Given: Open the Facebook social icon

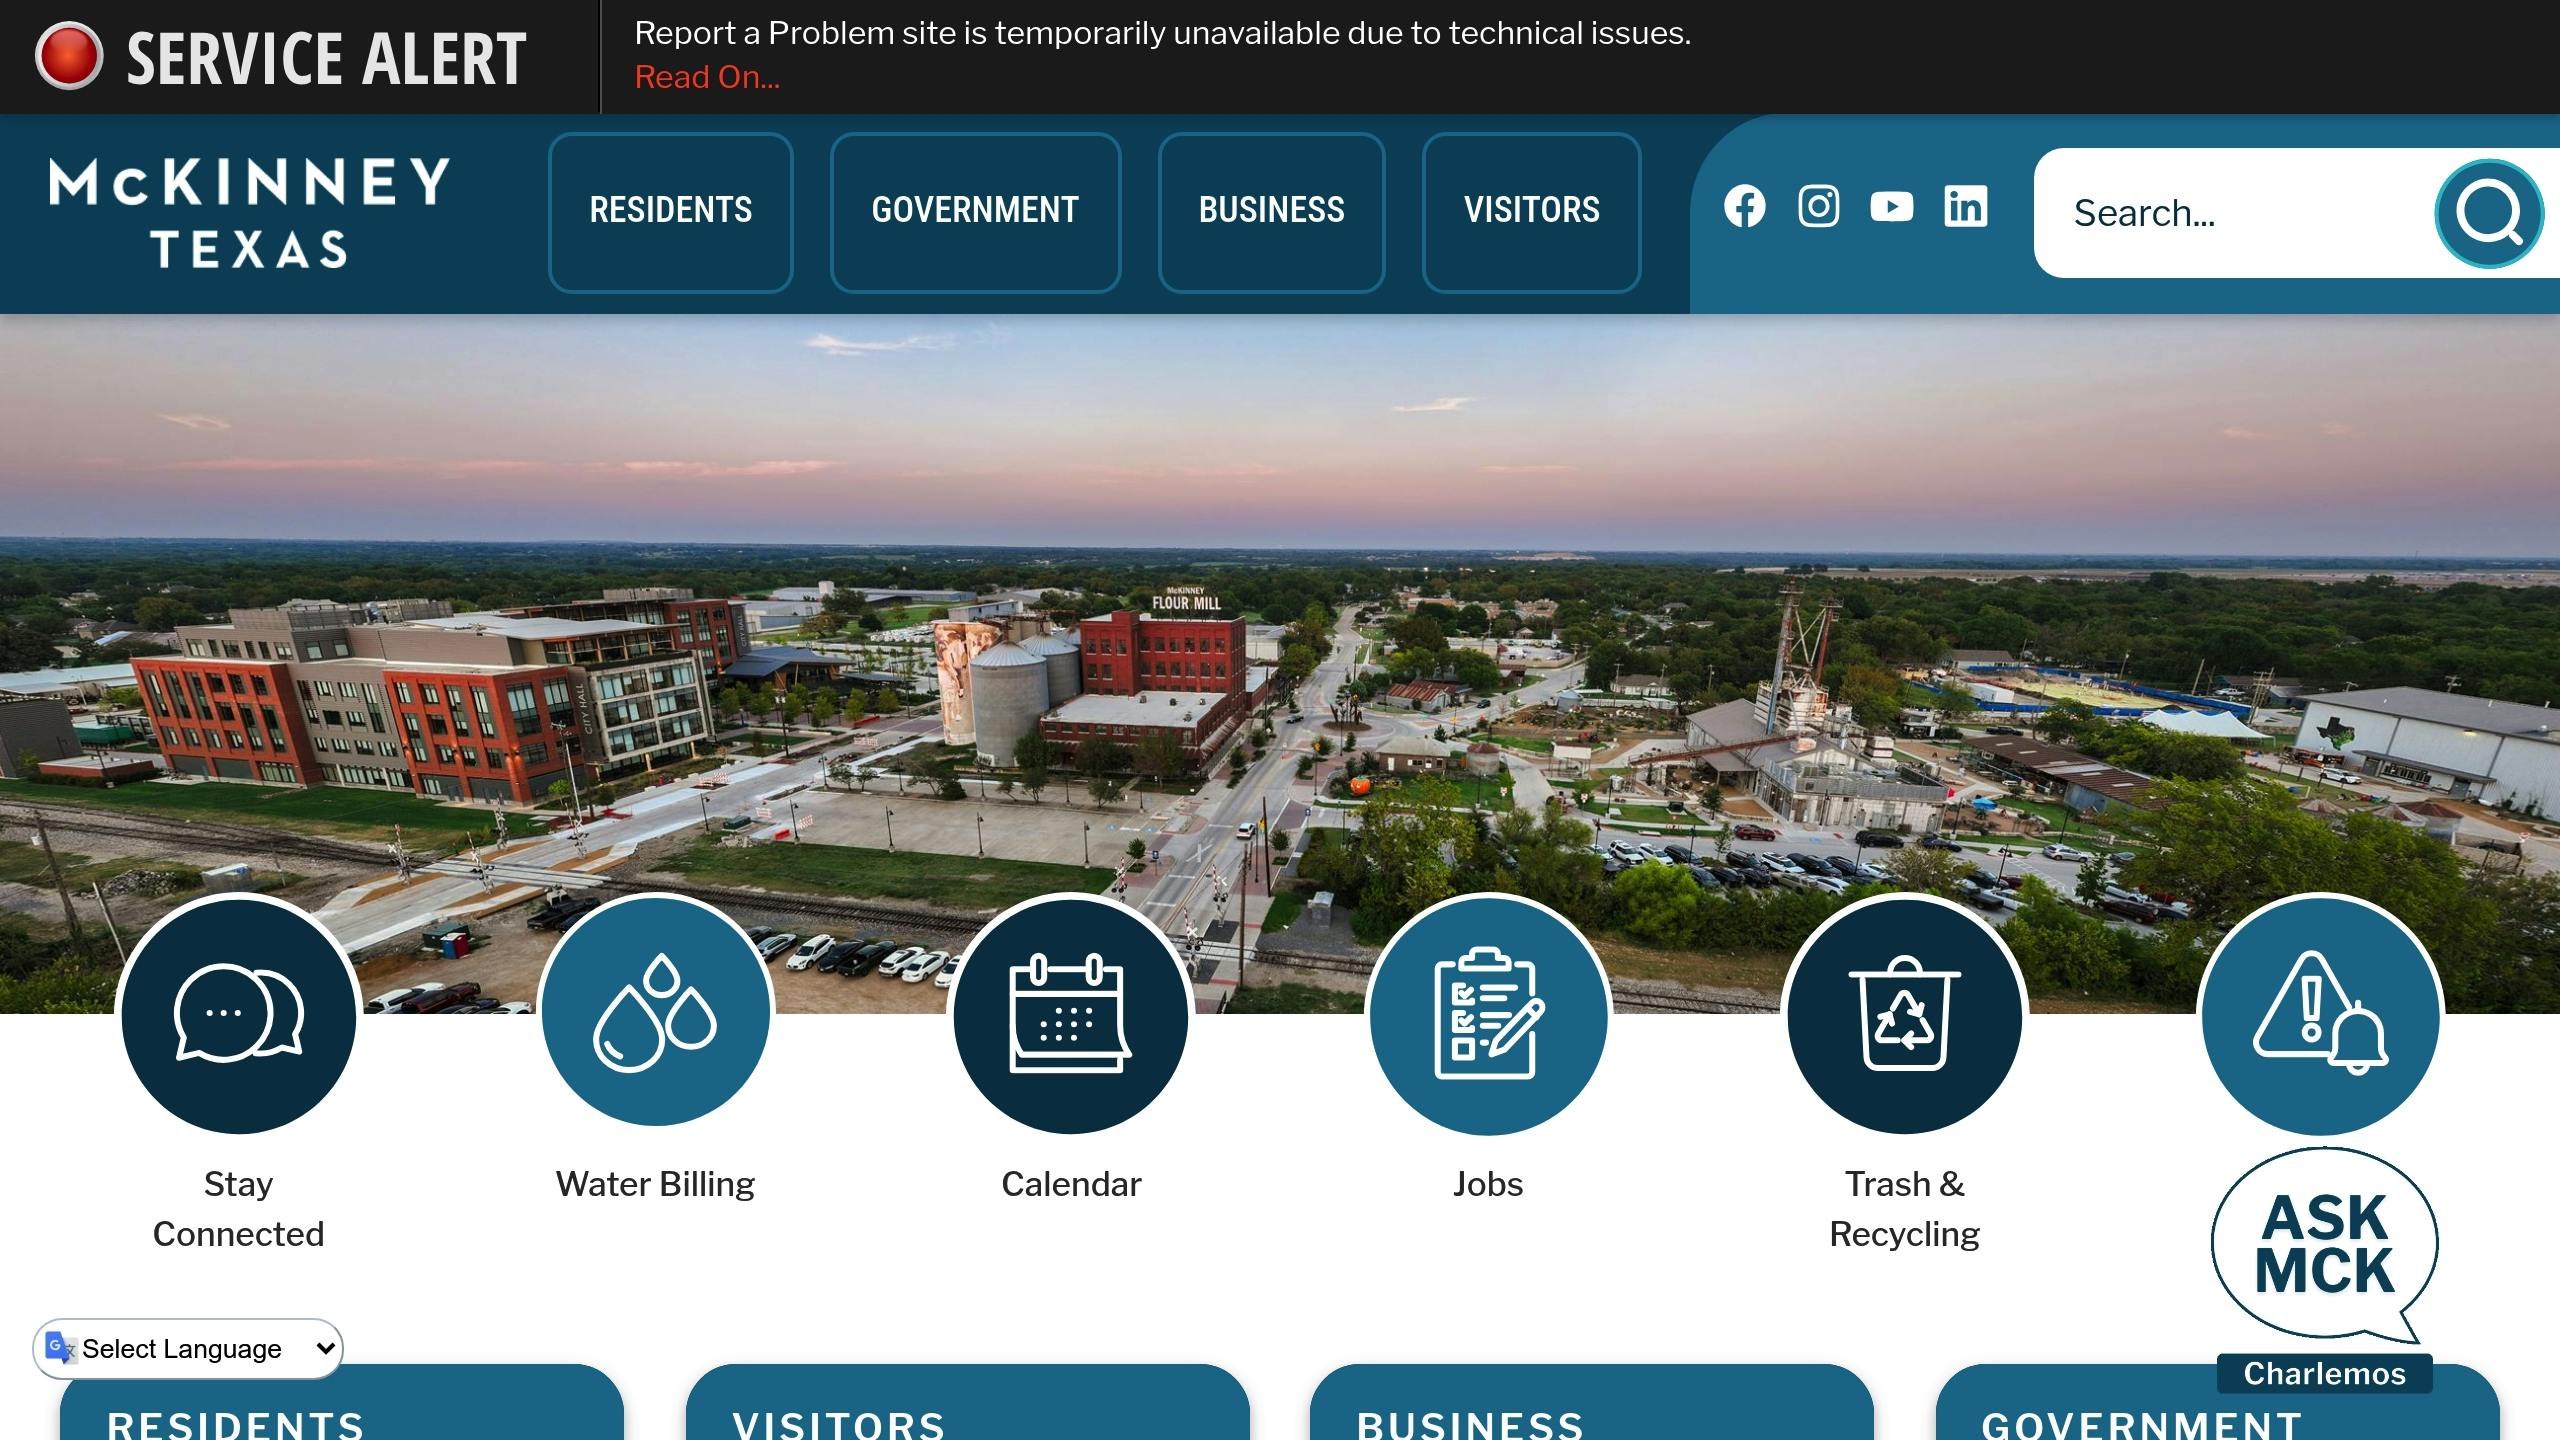Looking at the screenshot, I should [1744, 207].
